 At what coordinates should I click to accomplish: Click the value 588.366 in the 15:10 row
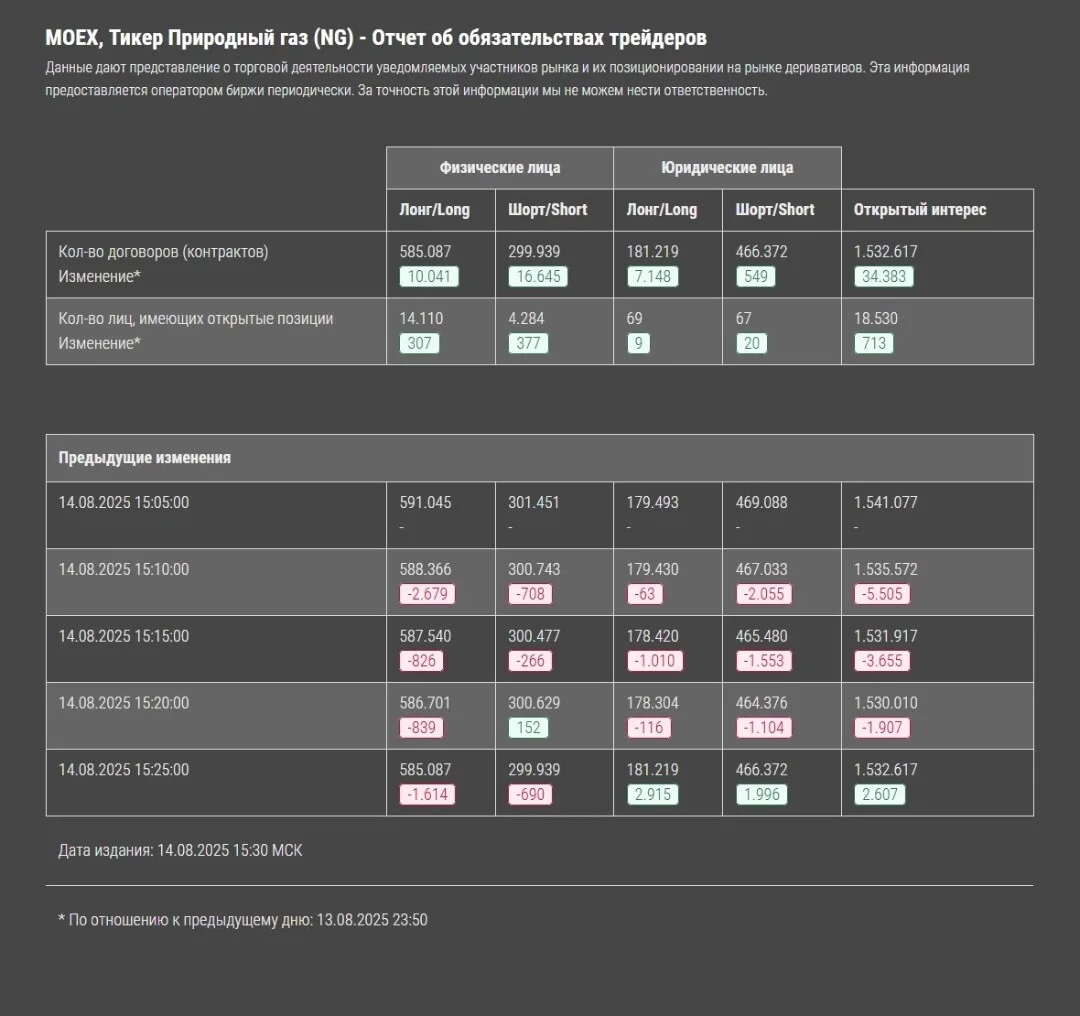click(x=426, y=569)
